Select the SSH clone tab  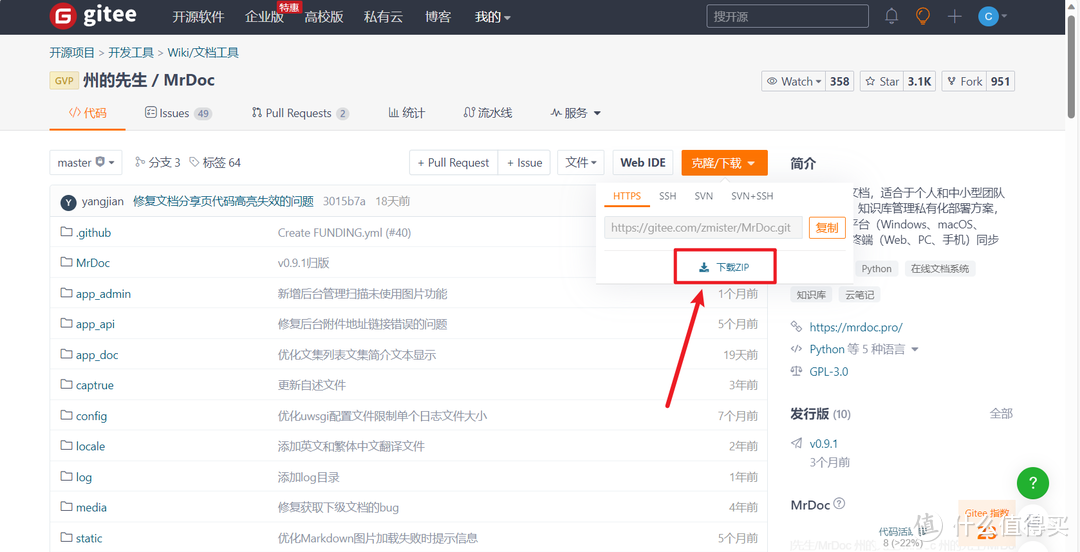pos(667,196)
